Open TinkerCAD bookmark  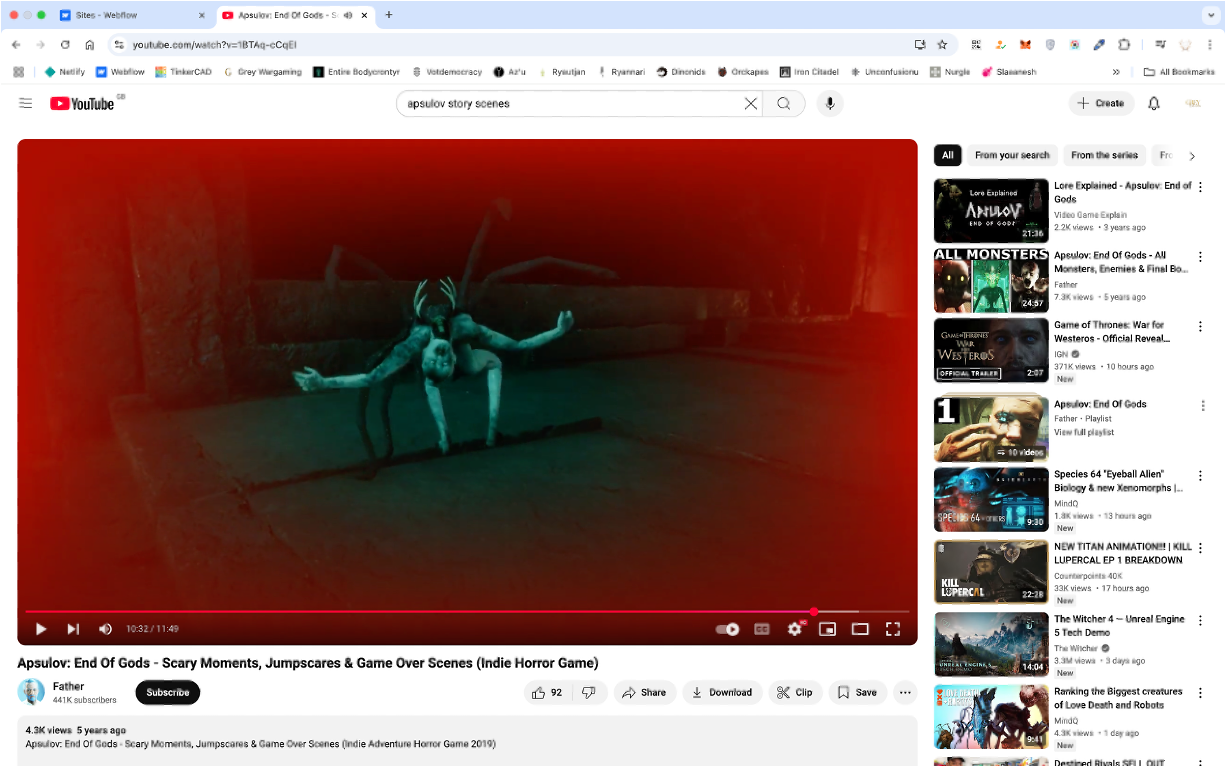coord(183,72)
